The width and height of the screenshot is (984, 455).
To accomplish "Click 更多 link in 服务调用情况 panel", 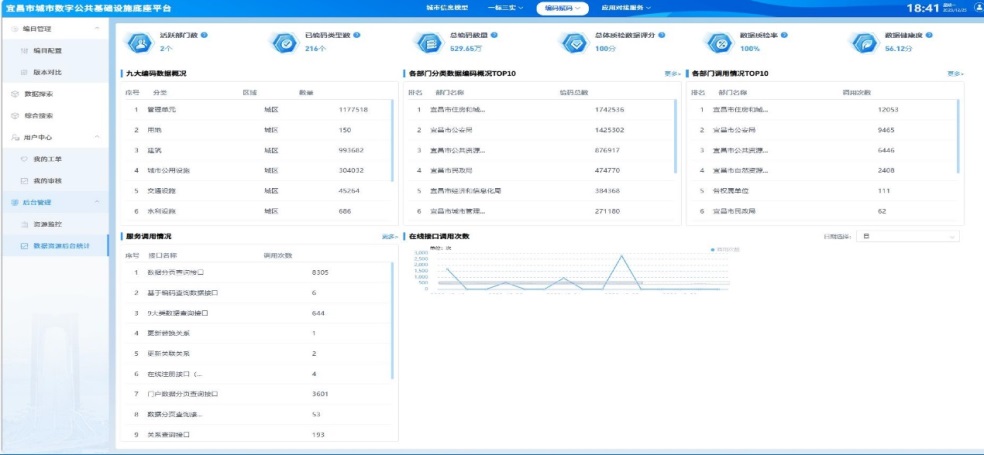I will coord(389,237).
